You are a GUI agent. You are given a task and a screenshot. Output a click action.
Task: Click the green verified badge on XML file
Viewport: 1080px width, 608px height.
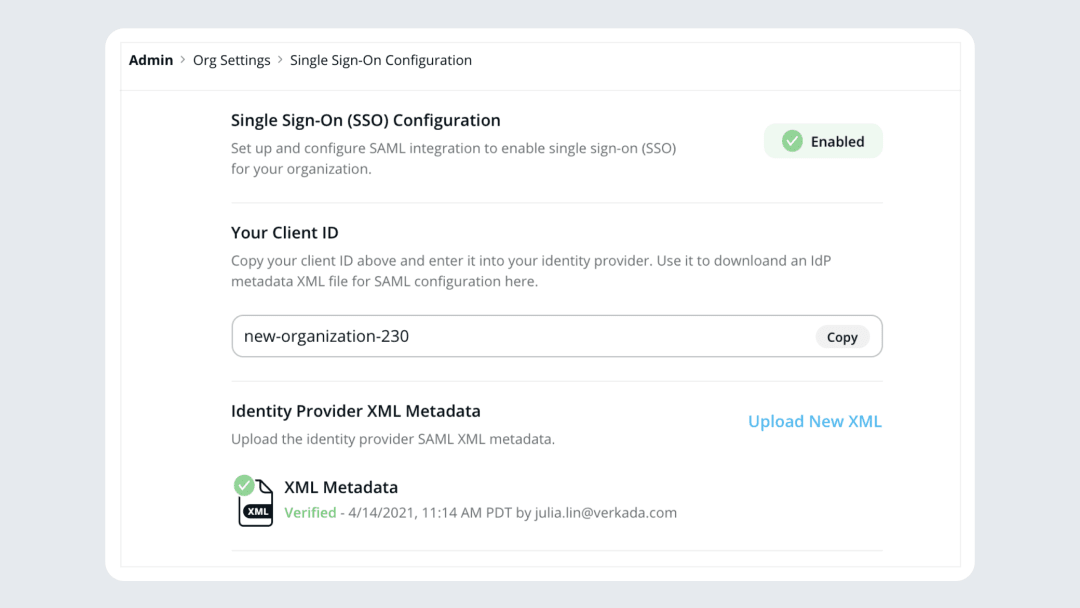(244, 485)
